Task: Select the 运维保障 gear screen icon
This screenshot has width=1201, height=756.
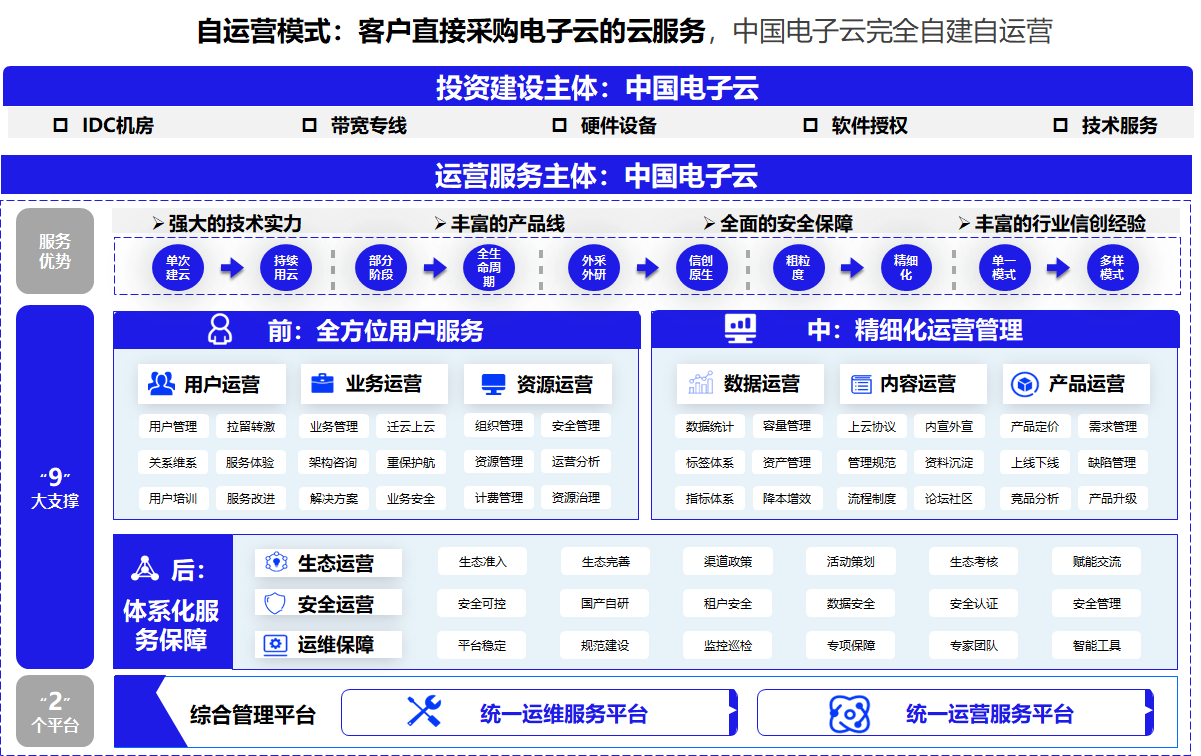Action: 275,644
